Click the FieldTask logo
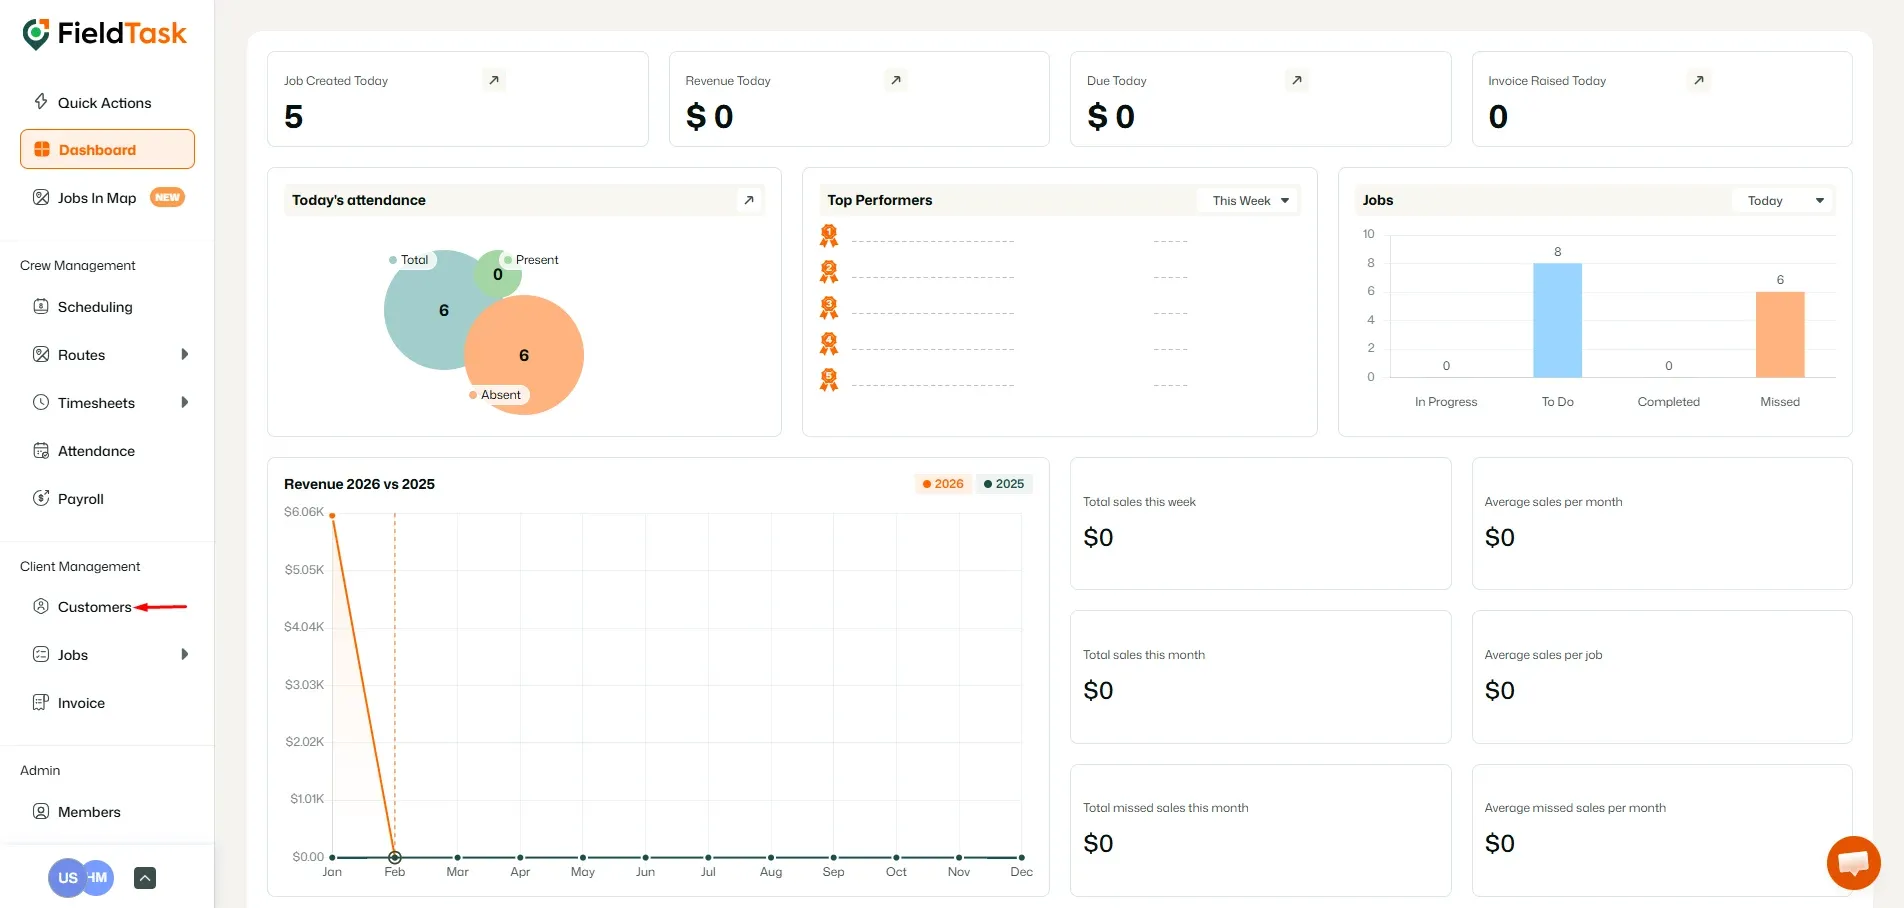This screenshot has width=1904, height=908. pyautogui.click(x=104, y=33)
